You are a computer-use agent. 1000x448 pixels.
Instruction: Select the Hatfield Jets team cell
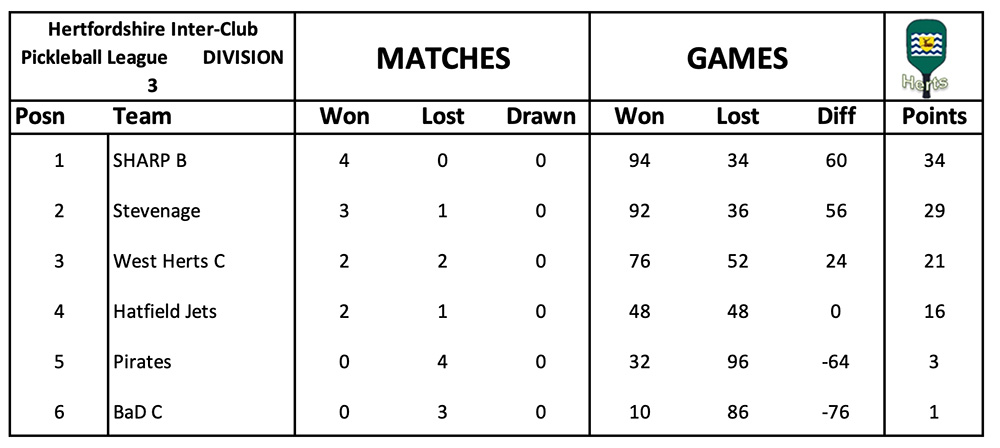165,311
